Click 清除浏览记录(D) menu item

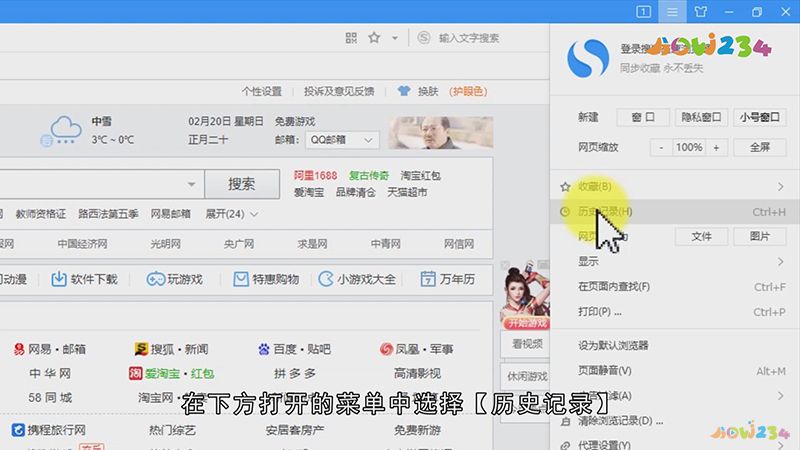coord(674,421)
